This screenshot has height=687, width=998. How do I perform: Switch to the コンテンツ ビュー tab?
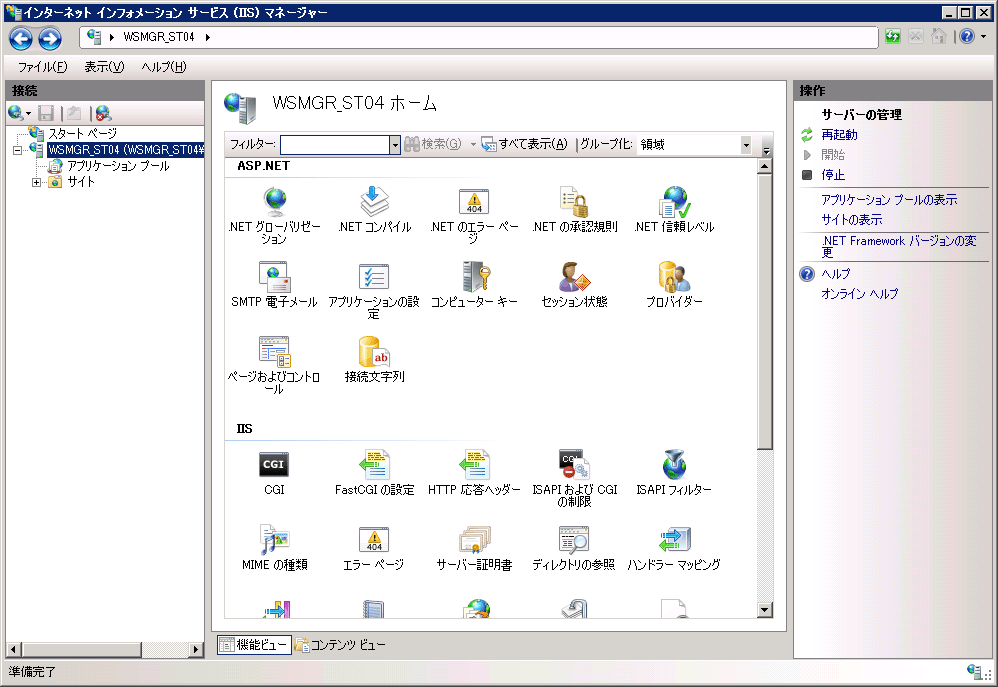340,645
